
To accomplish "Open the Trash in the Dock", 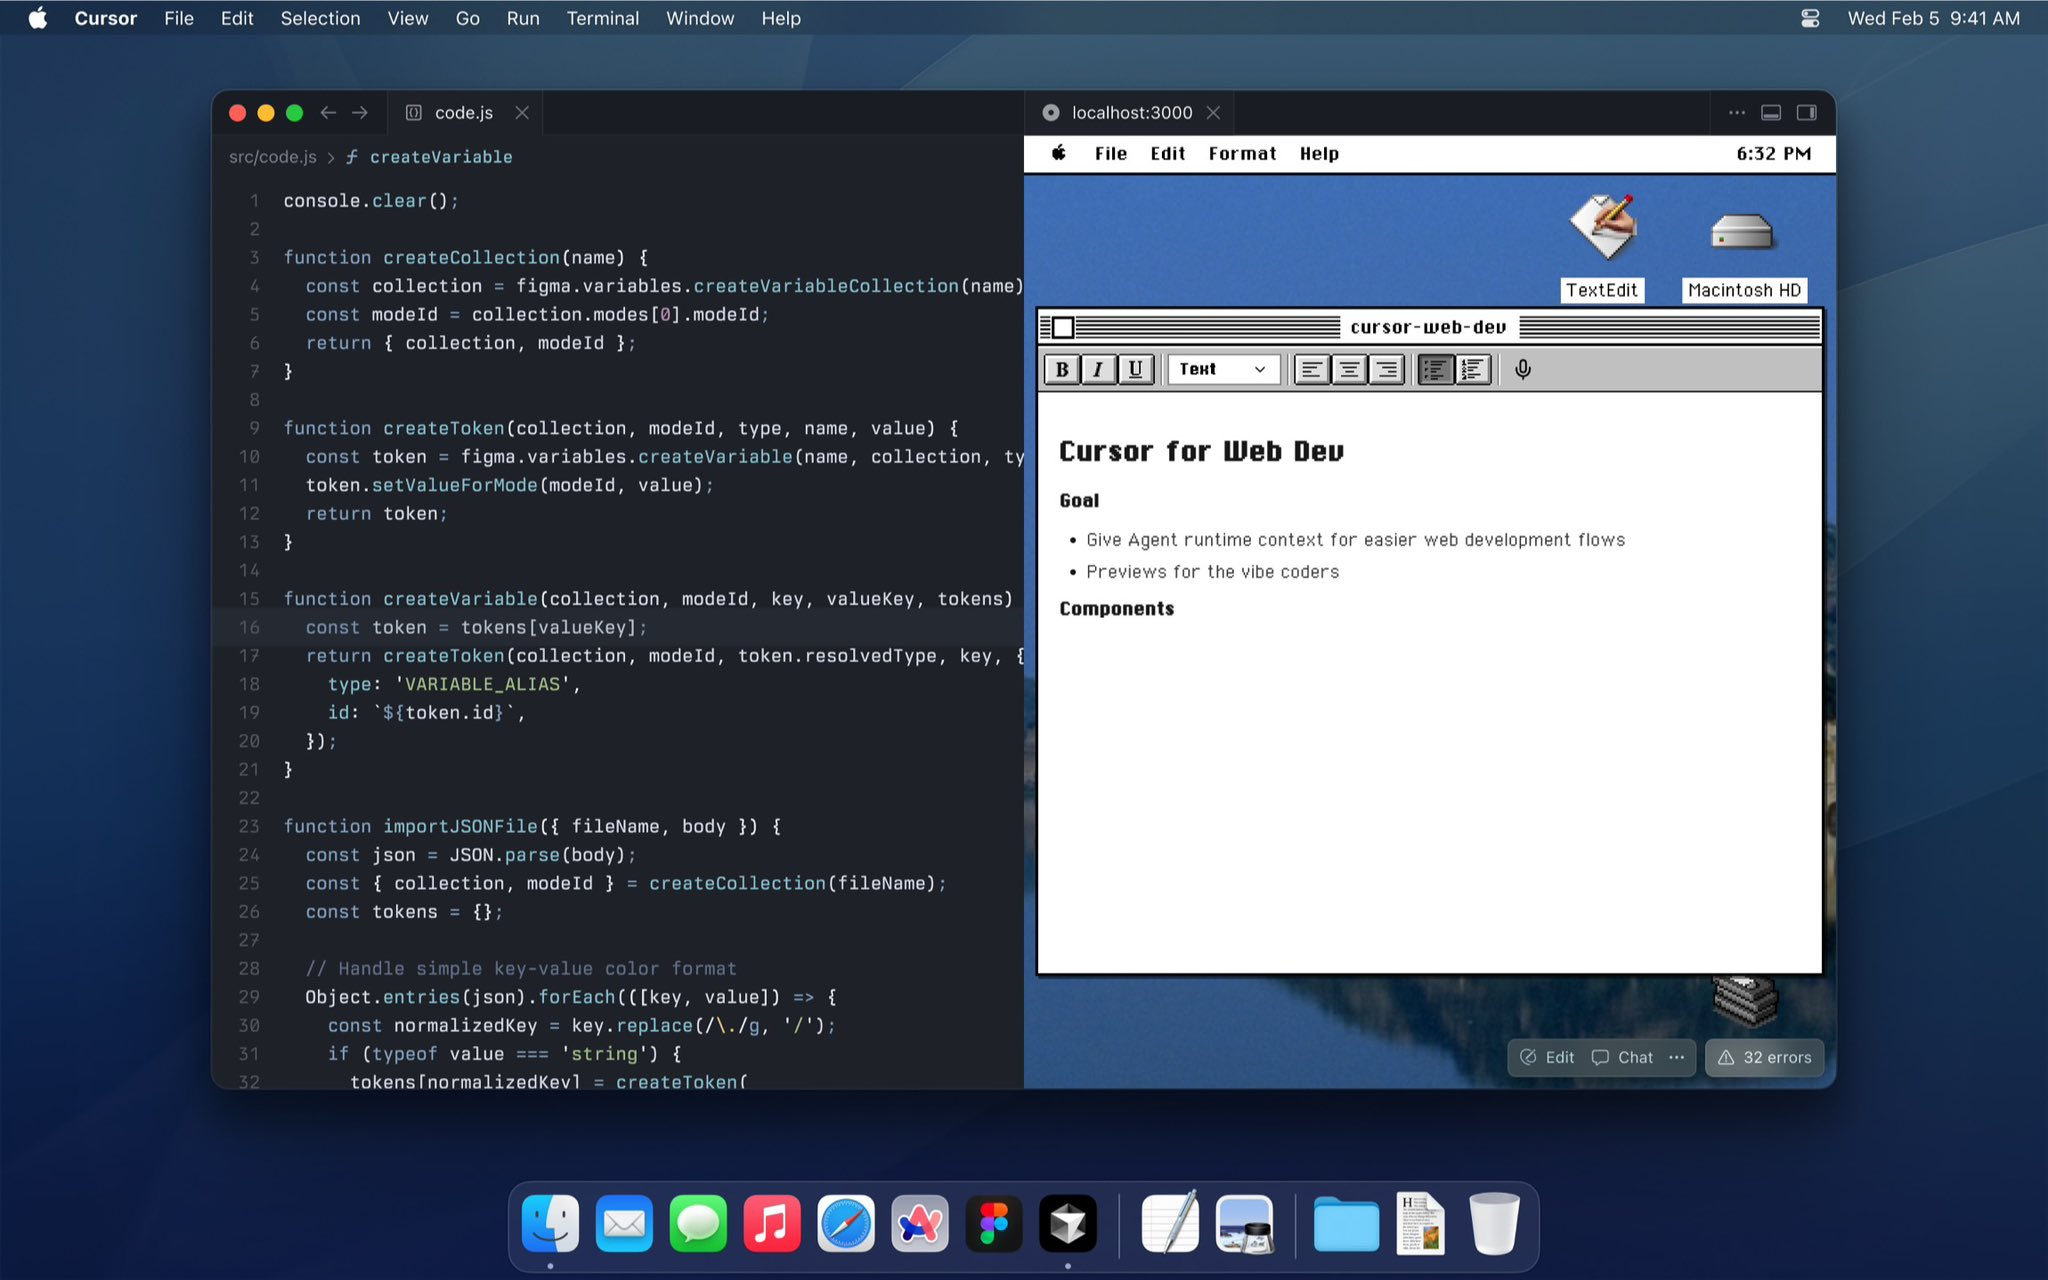I will (x=1494, y=1223).
